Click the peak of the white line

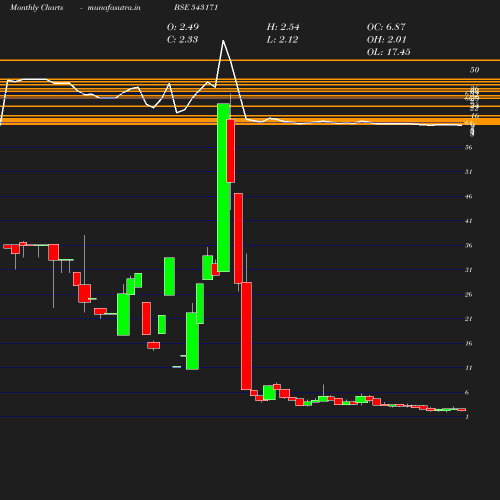223,41
